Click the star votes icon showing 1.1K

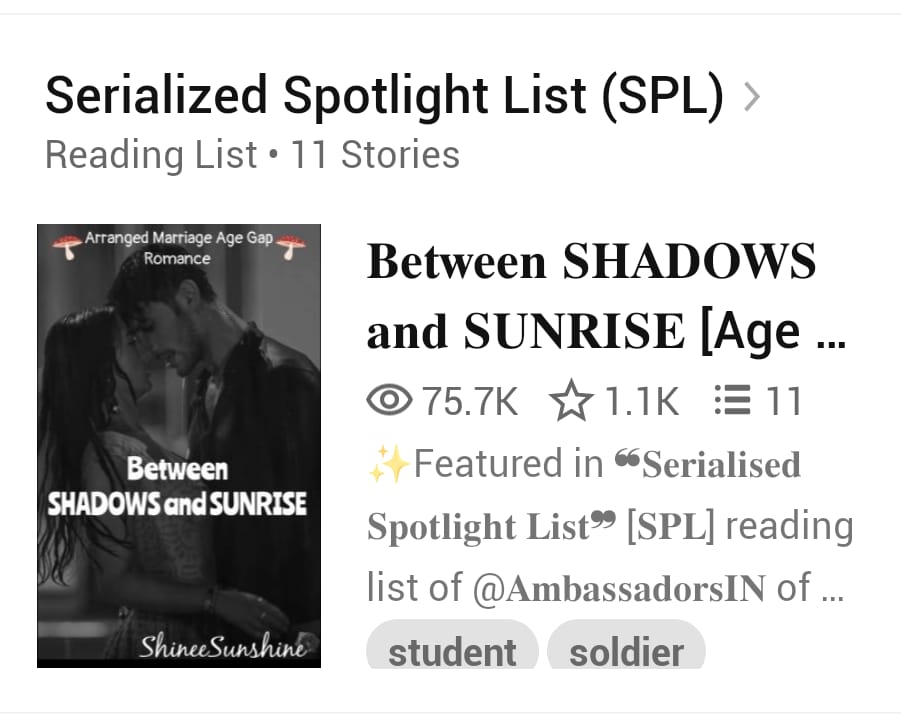pyautogui.click(x=573, y=398)
